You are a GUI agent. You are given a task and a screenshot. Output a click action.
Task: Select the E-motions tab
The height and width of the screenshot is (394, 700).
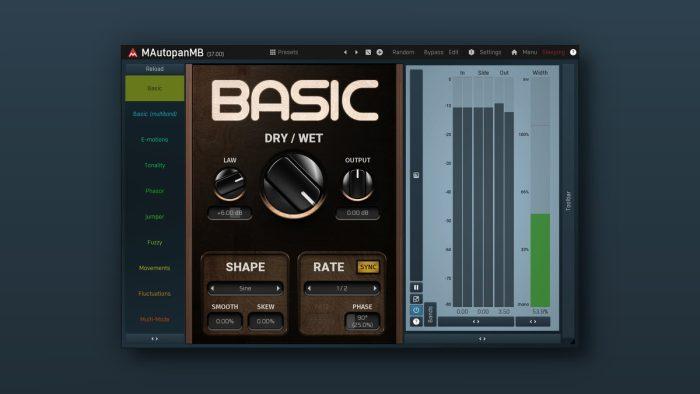(154, 140)
